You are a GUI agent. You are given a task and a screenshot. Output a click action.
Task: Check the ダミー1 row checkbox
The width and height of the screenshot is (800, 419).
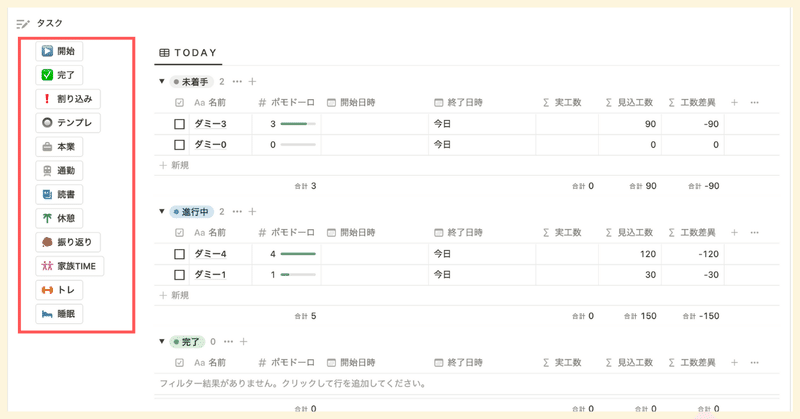click(x=179, y=275)
